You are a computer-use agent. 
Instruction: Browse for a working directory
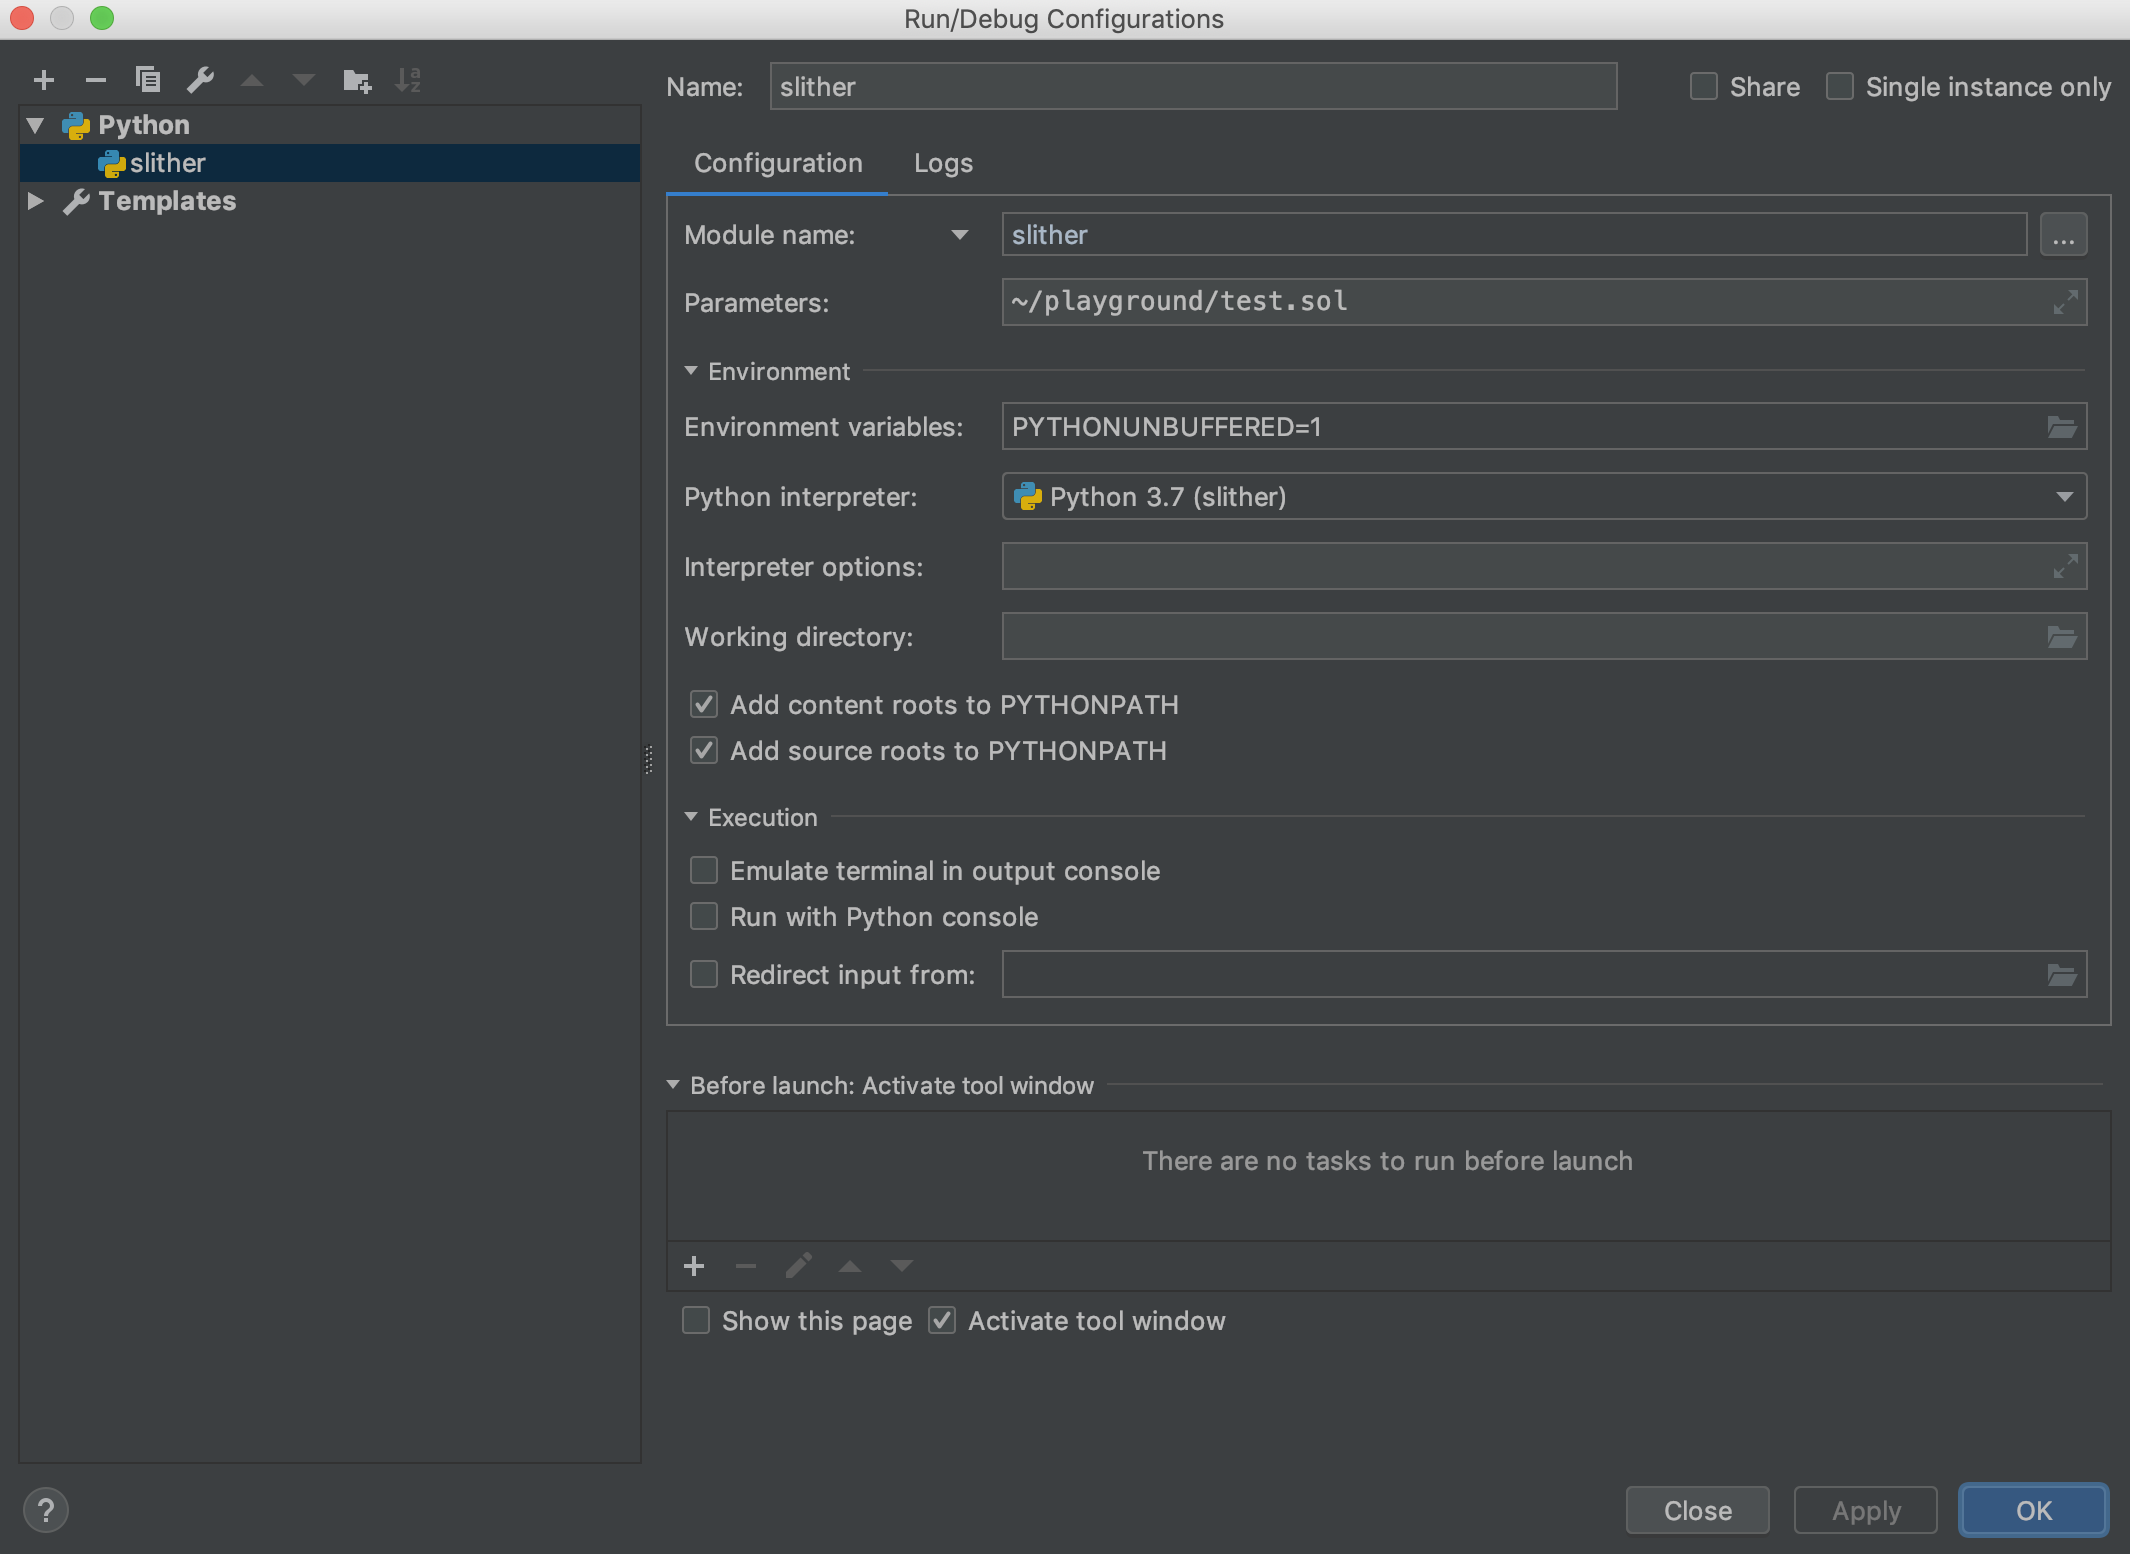click(x=2061, y=636)
